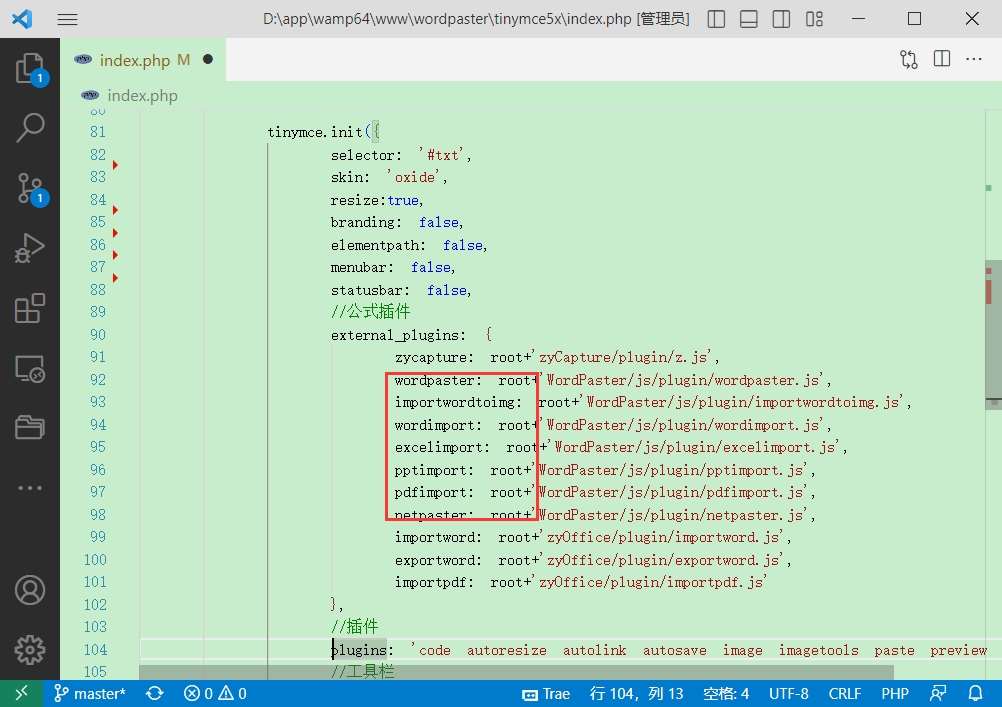The height and width of the screenshot is (707, 1002).
Task: Open the PHP language mode selector
Action: click(895, 693)
